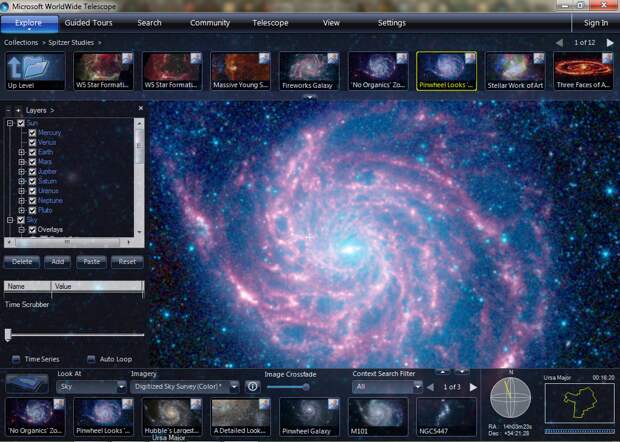Click the Ursa Major constellation overview

click(580, 402)
